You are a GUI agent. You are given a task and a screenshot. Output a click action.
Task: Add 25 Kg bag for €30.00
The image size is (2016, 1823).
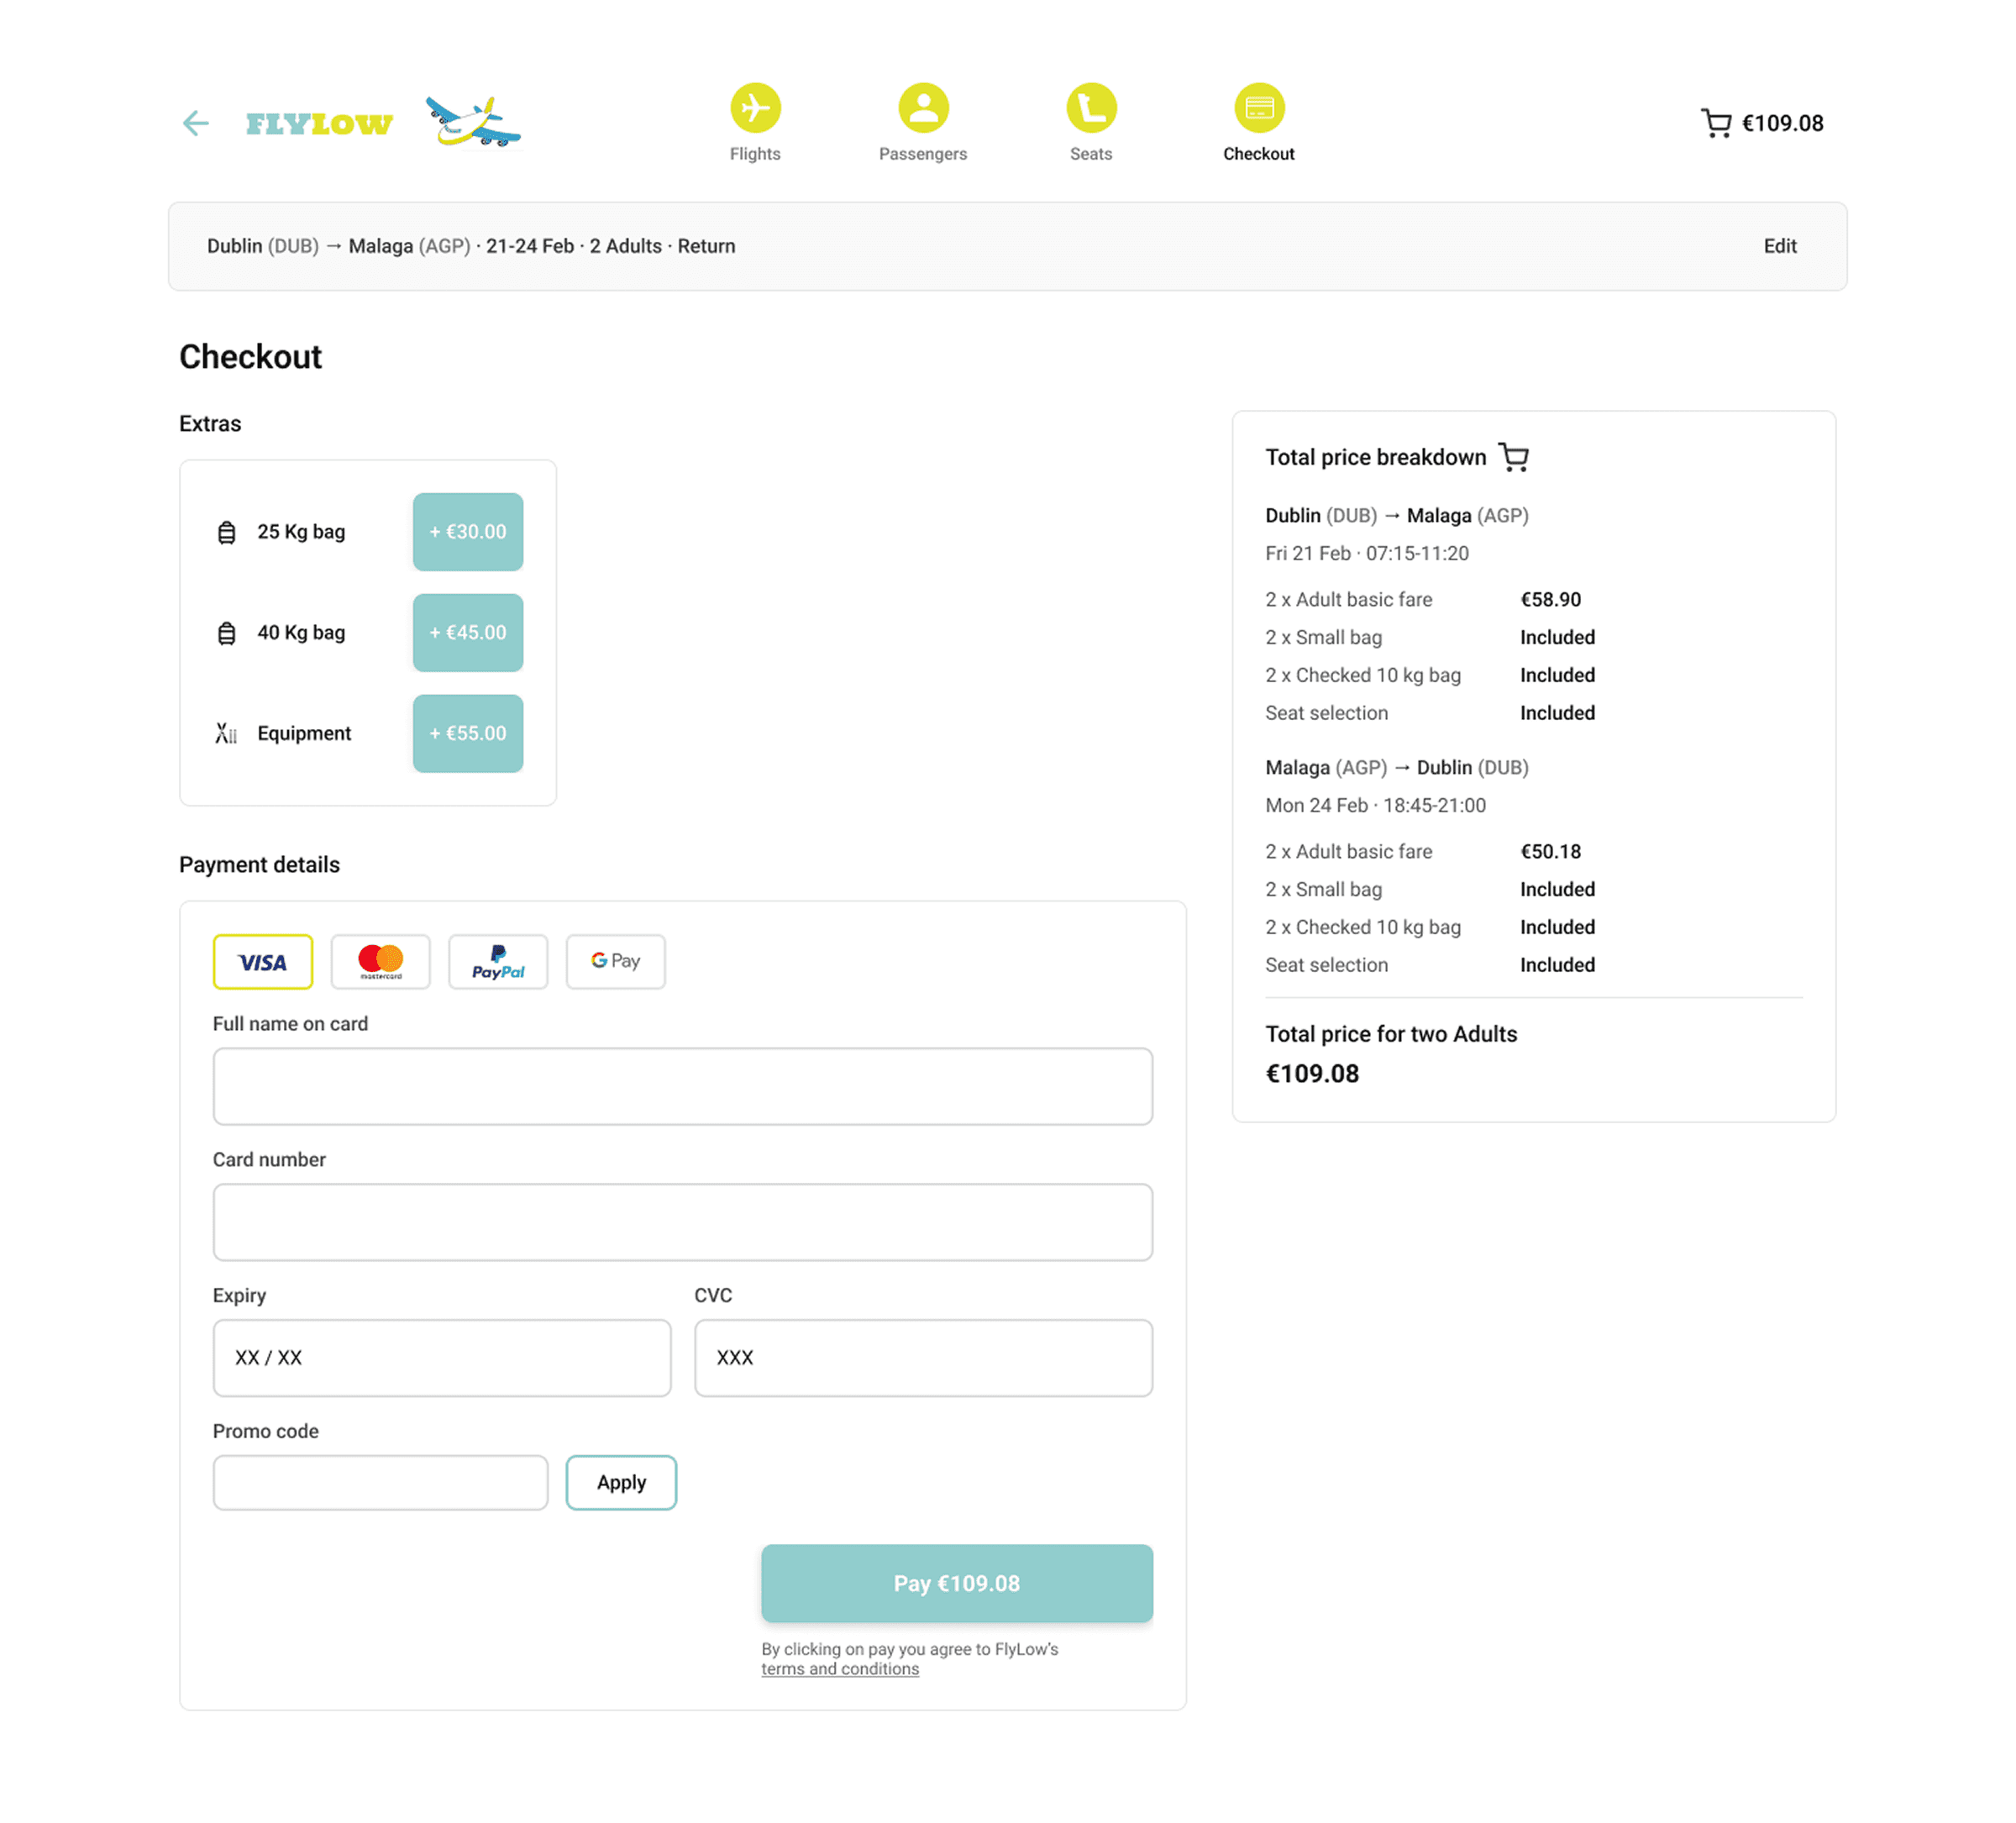468,532
